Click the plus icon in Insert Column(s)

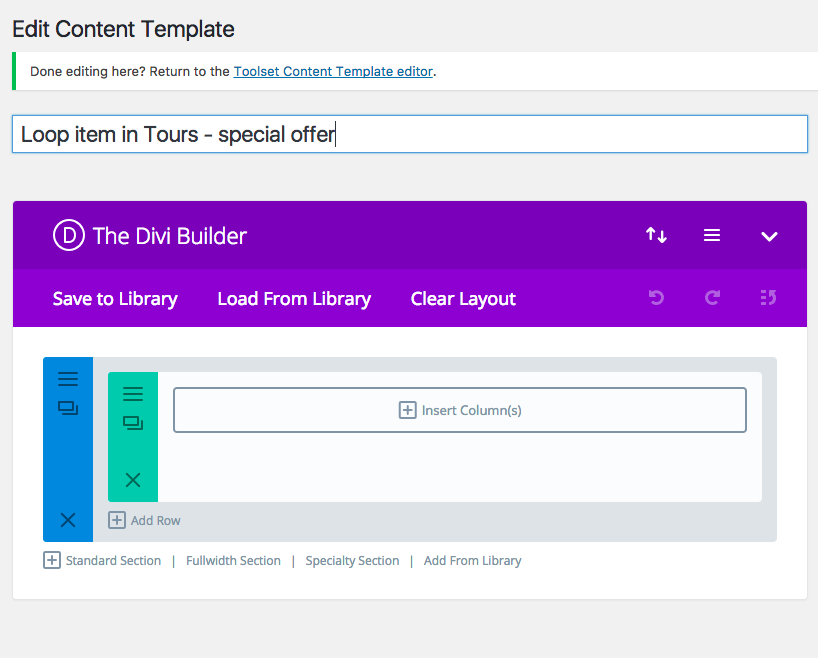(407, 410)
